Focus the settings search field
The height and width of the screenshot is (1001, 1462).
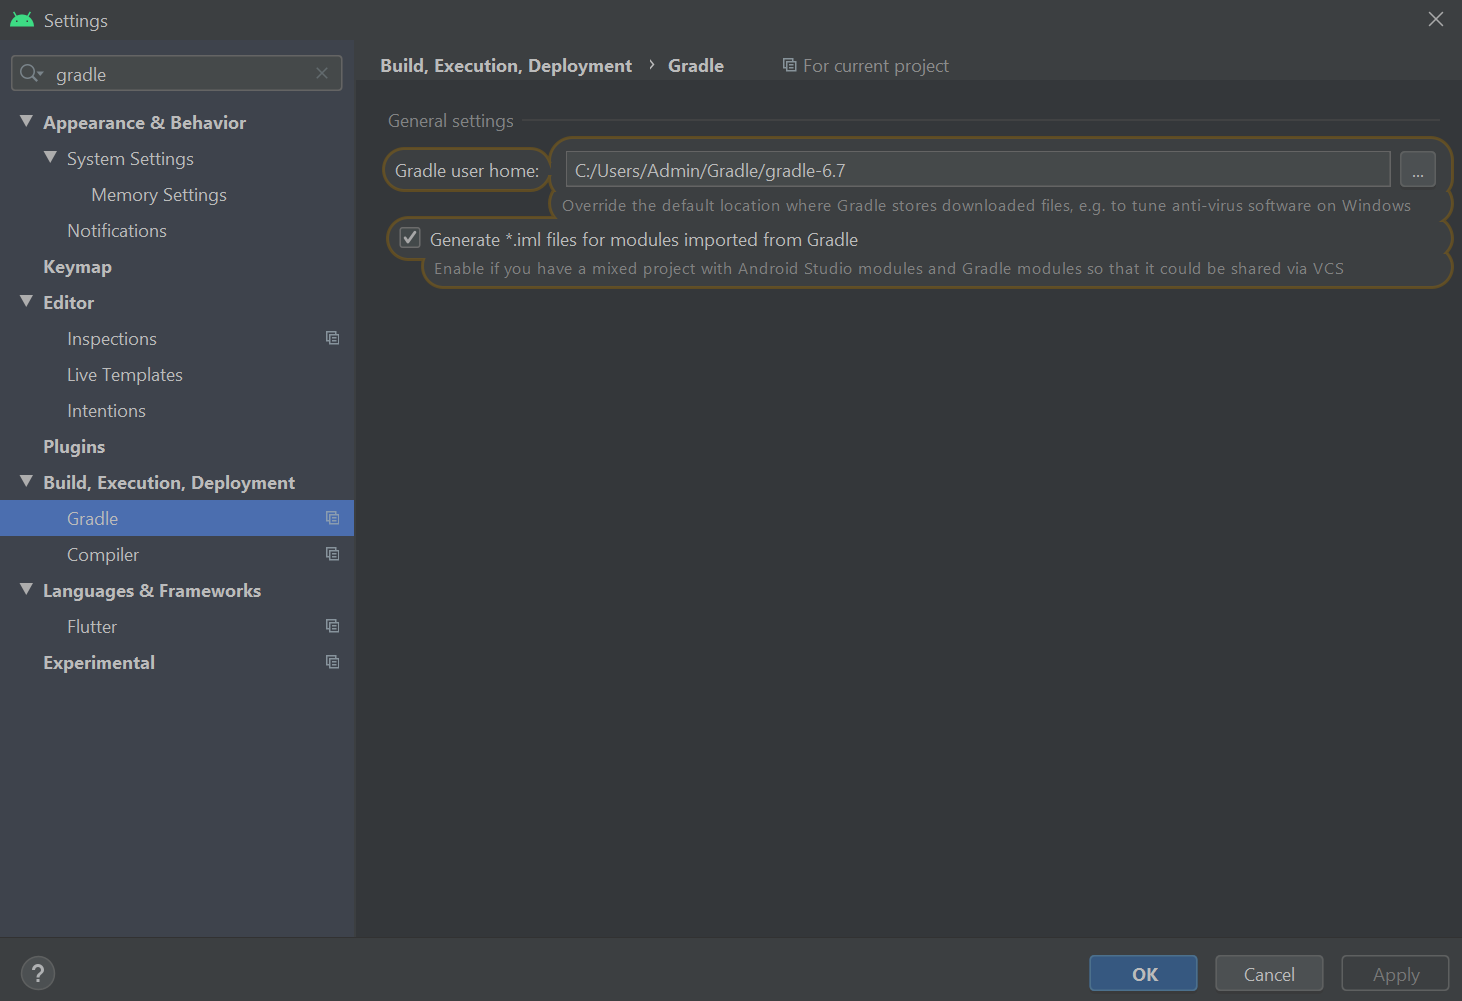tap(177, 73)
